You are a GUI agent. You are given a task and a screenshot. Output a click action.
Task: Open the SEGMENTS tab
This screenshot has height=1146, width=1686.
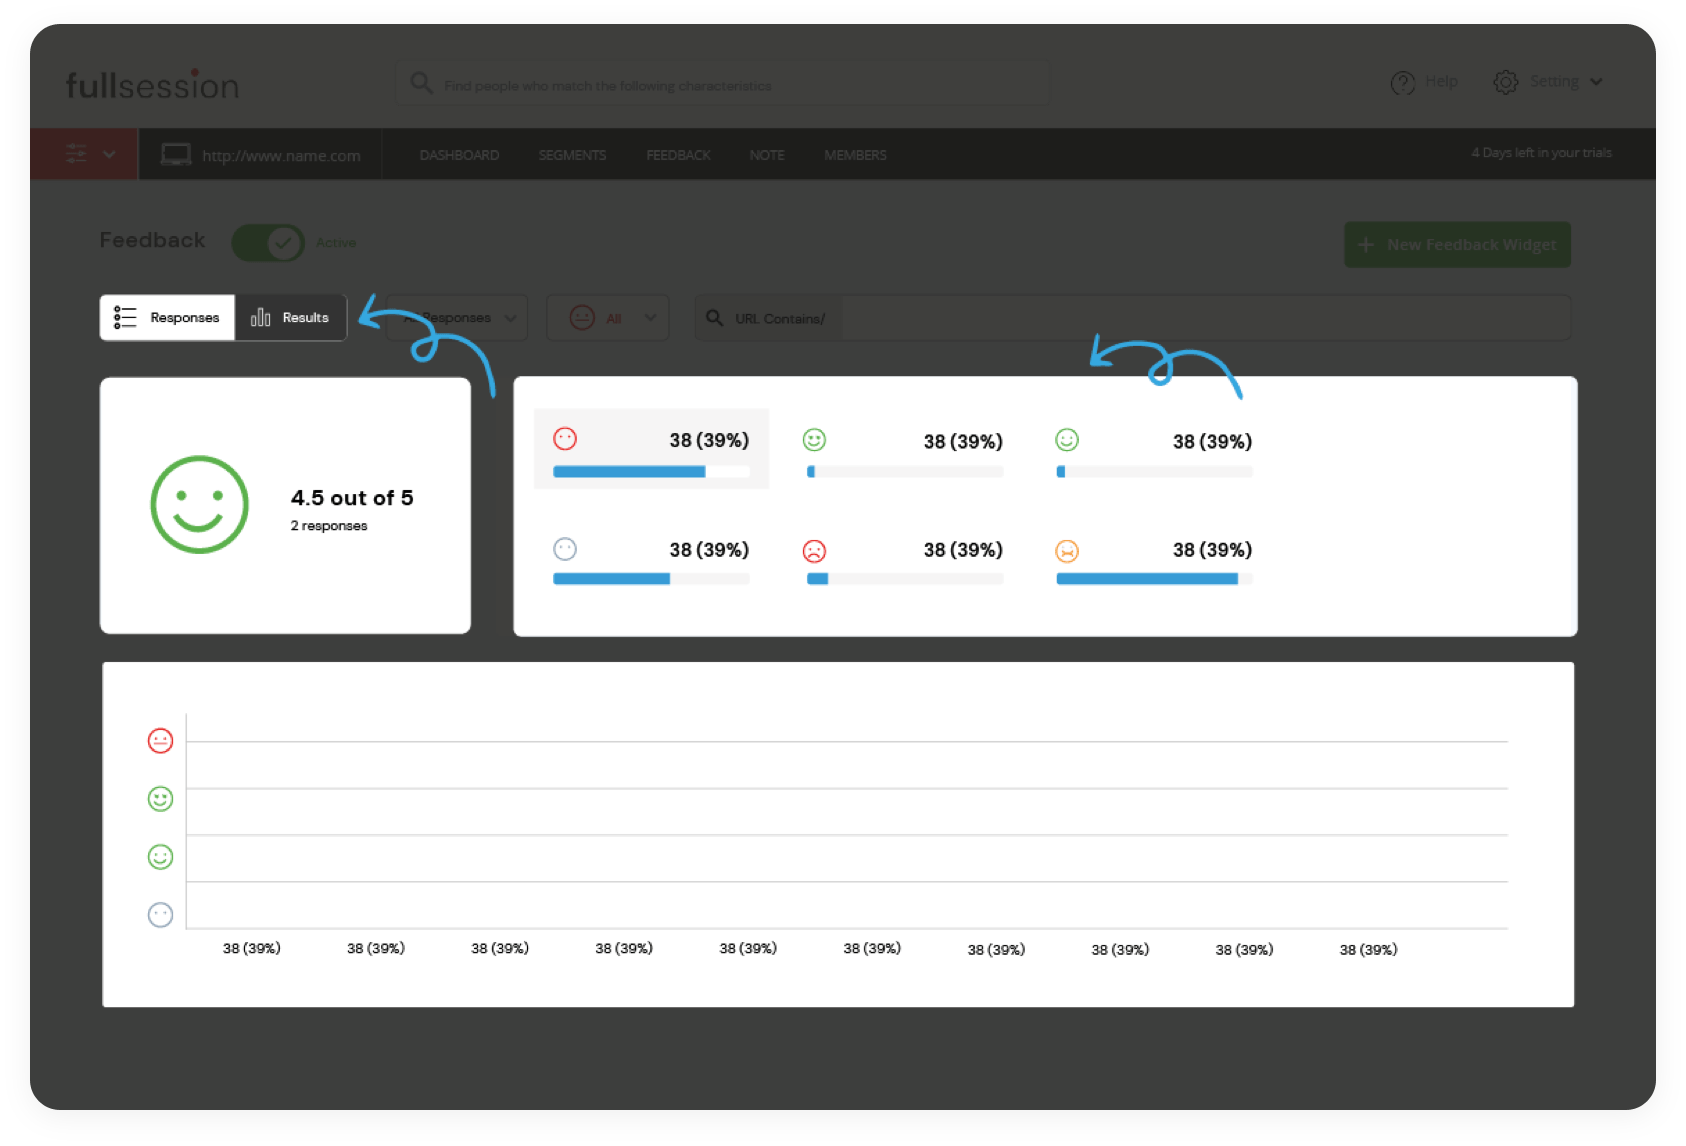[572, 155]
